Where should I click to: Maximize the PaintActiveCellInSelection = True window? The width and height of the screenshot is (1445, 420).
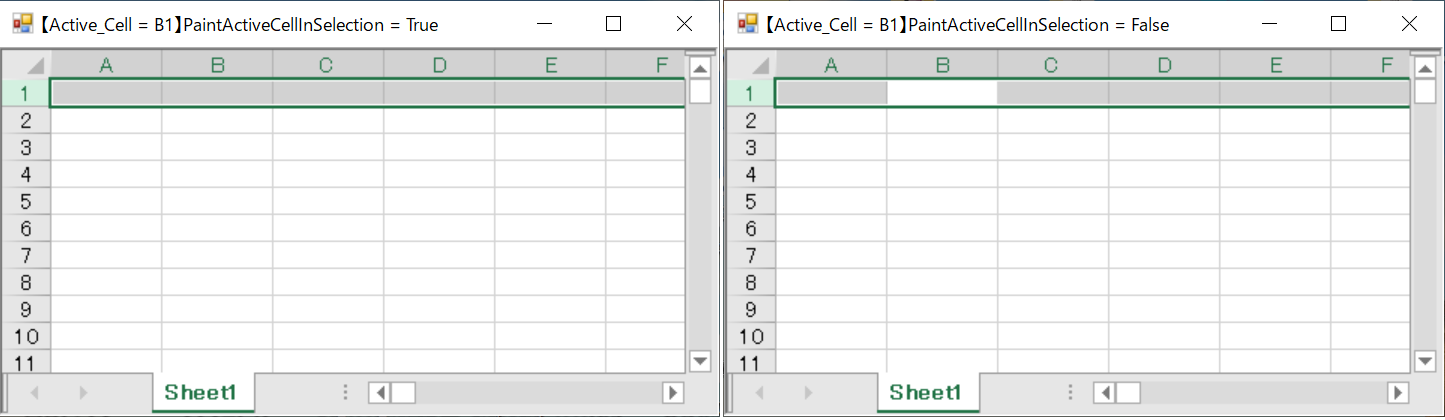coord(614,24)
